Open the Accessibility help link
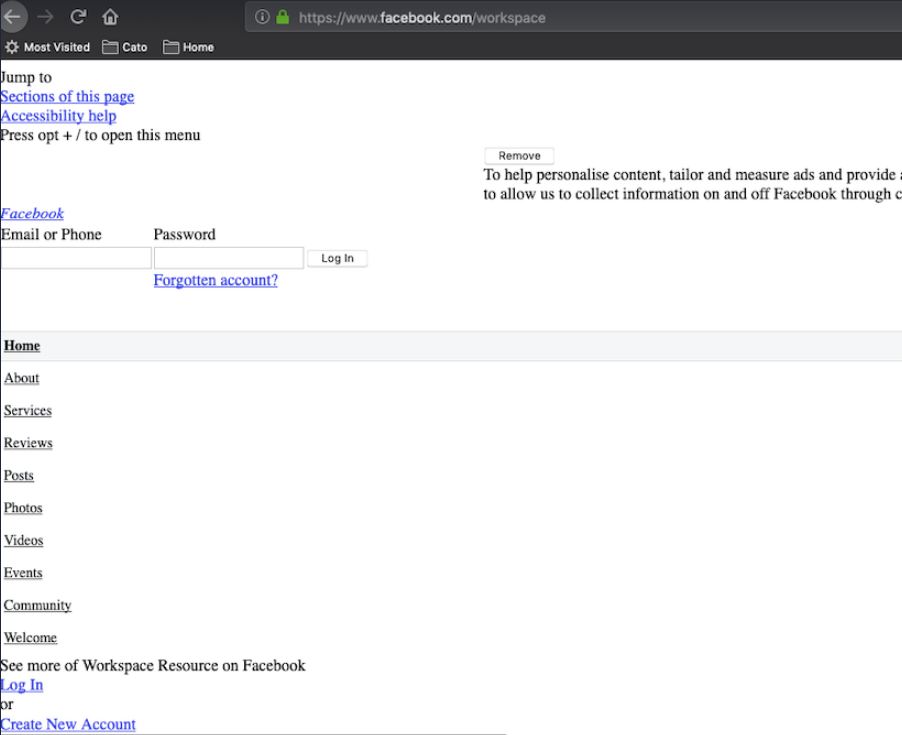Screen dimensions: 902x735 [x=58, y=116]
